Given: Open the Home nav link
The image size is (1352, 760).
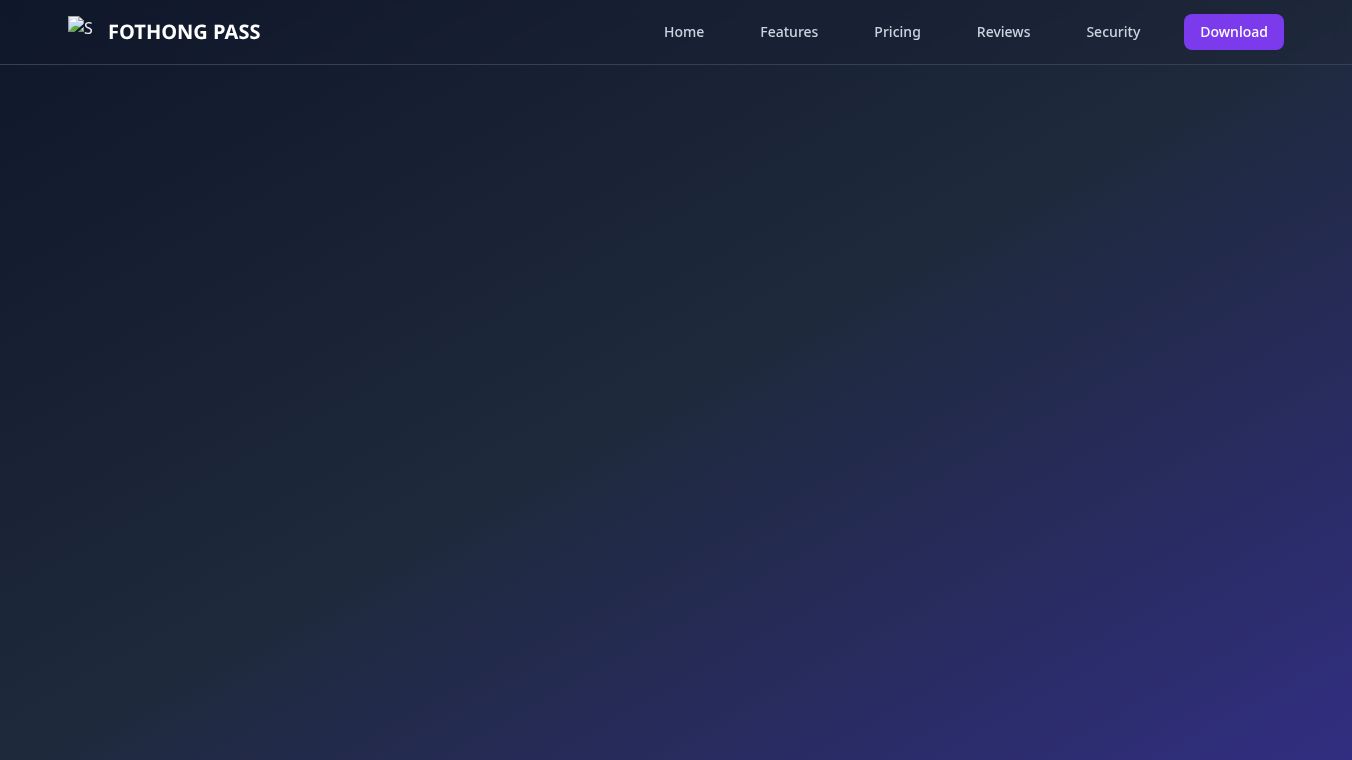Looking at the screenshot, I should coord(684,32).
